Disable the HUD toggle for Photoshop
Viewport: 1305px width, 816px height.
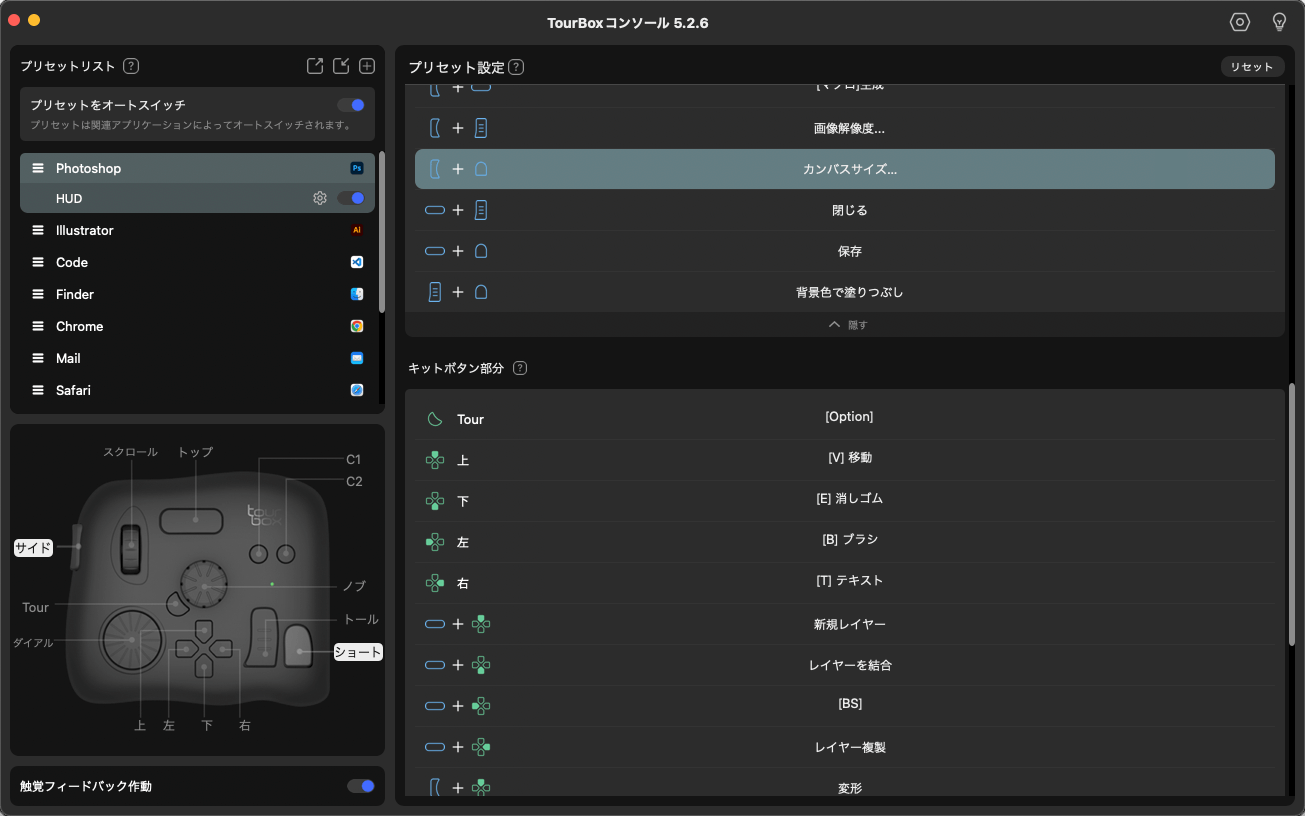click(351, 198)
